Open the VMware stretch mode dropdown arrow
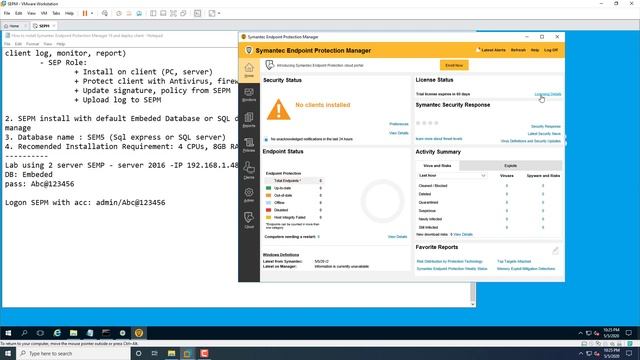Viewport: 640px width, 360px height. 219,13
